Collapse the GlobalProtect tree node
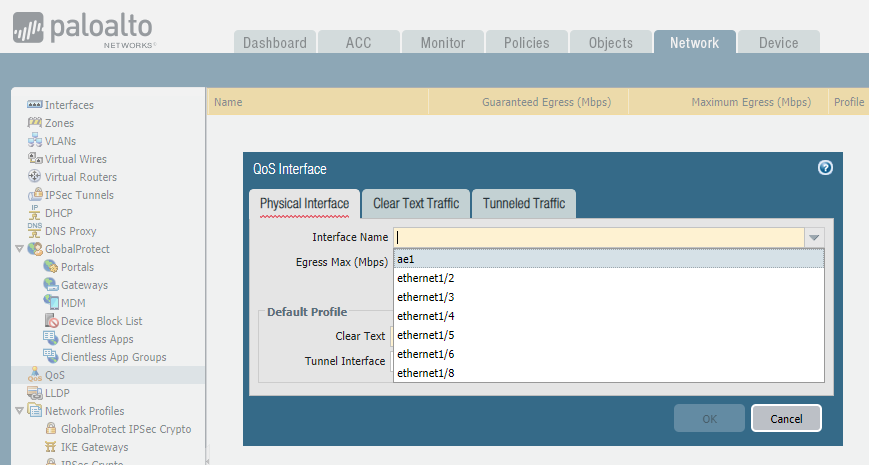The height and width of the screenshot is (465, 869). click(x=20, y=249)
